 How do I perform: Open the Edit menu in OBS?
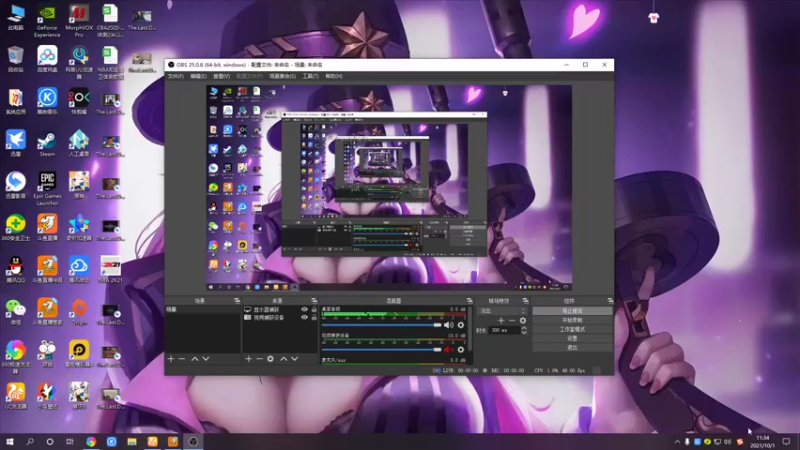pos(198,76)
